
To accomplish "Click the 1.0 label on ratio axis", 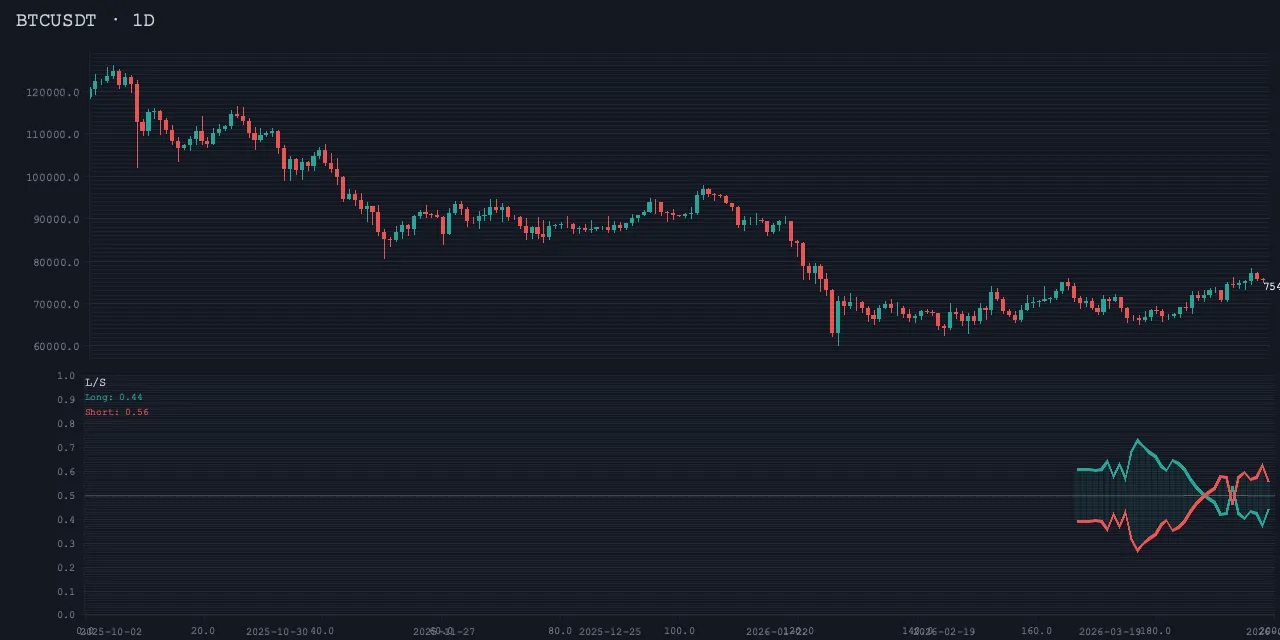I will pos(66,376).
